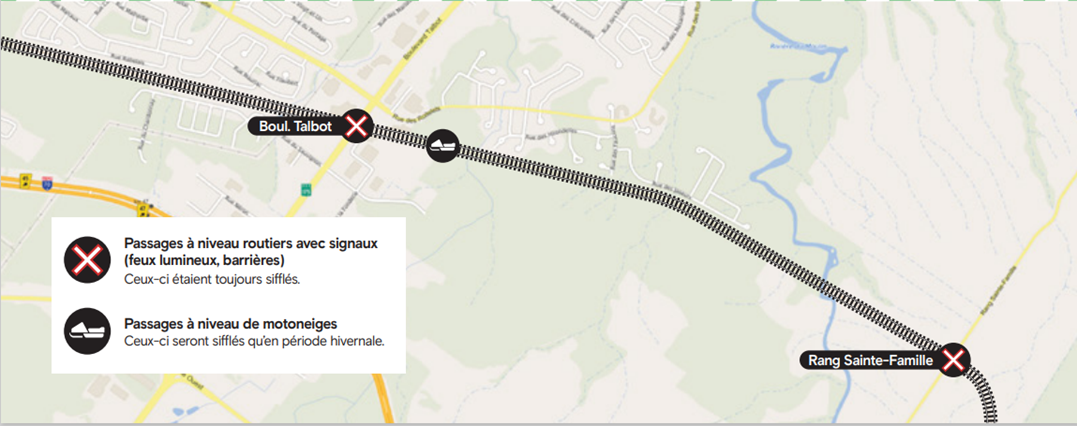Click the '(feux lumineux, barrières)' legend line
This screenshot has height=426, width=1077.
coord(204,261)
